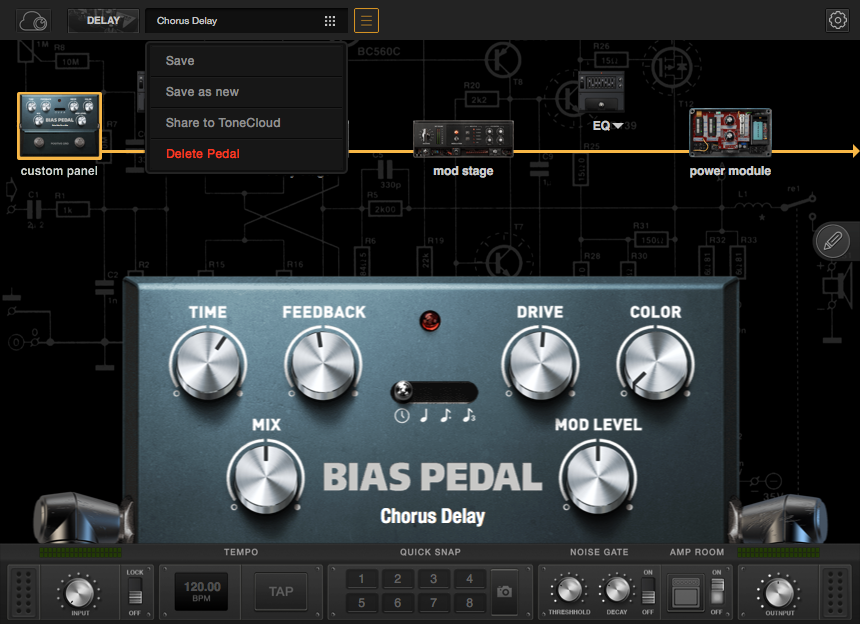Image resolution: width=860 pixels, height=624 pixels.
Task: Select the custom panel thumbnail
Action: click(59, 126)
